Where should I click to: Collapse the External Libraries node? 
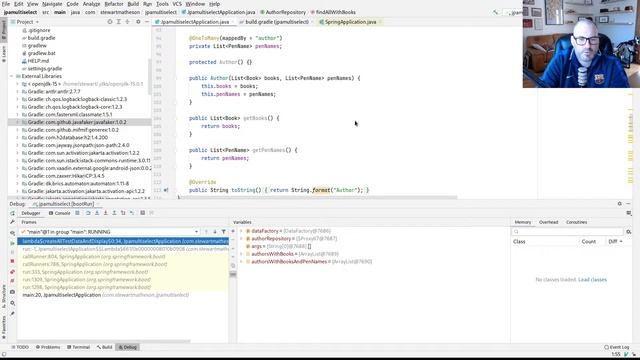point(11,76)
